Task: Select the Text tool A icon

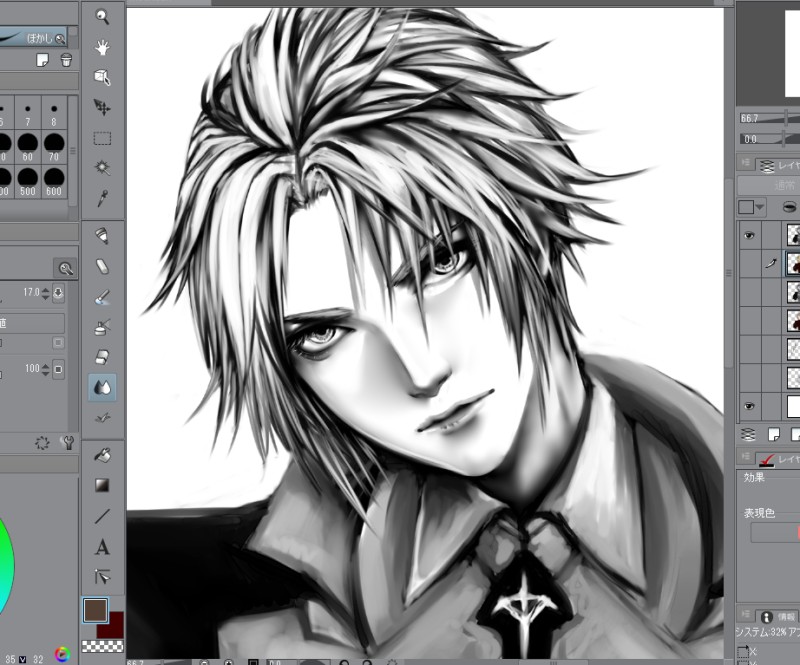Action: (103, 547)
